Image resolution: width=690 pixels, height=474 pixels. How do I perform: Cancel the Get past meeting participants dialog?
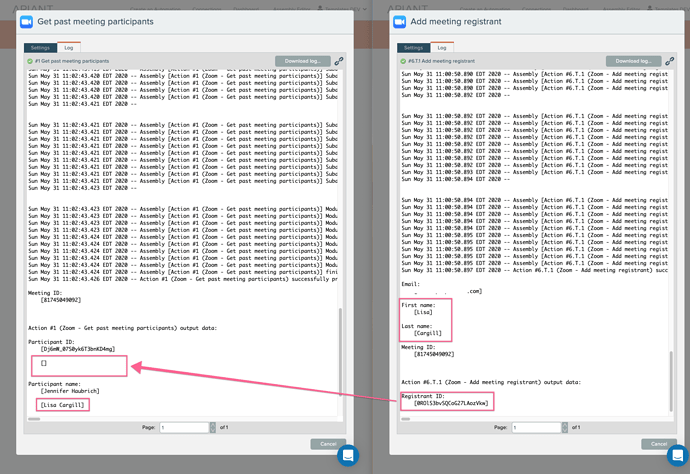pyautogui.click(x=328, y=444)
